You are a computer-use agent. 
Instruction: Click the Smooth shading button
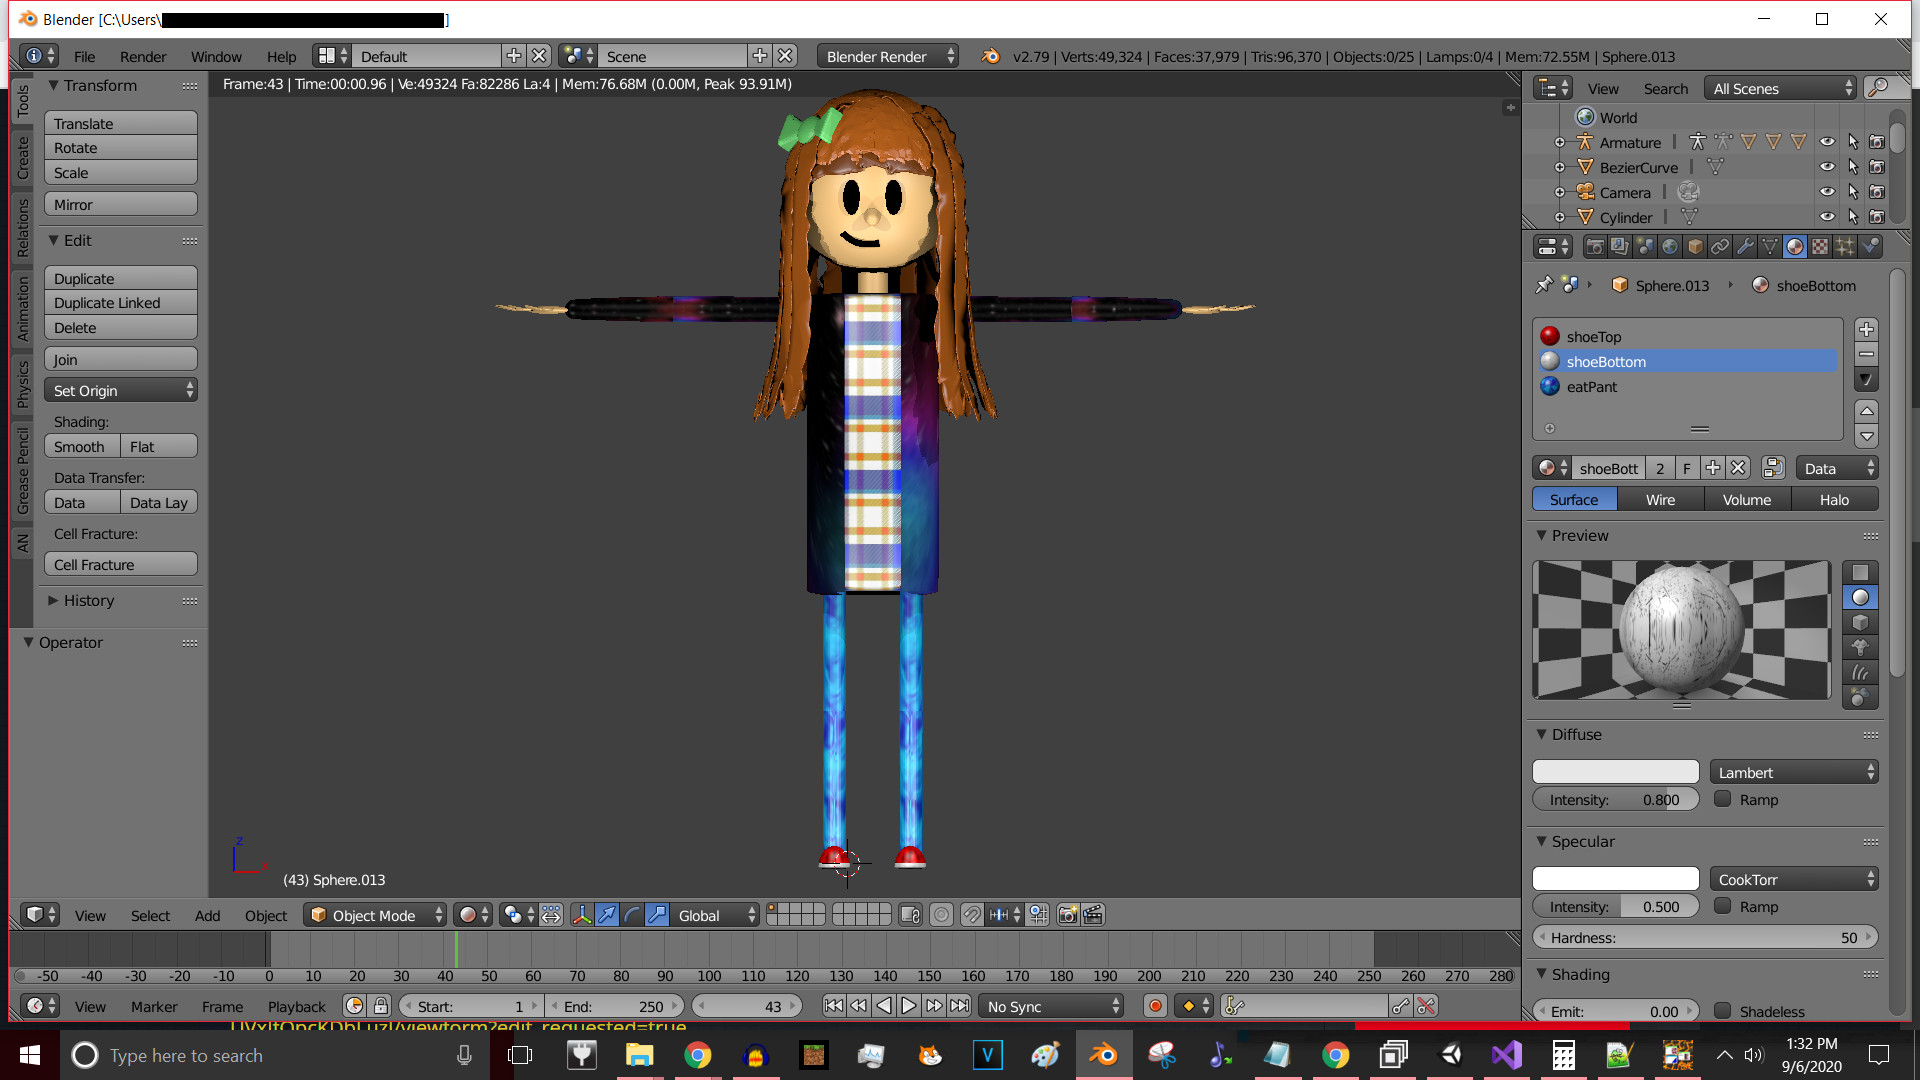(81, 447)
